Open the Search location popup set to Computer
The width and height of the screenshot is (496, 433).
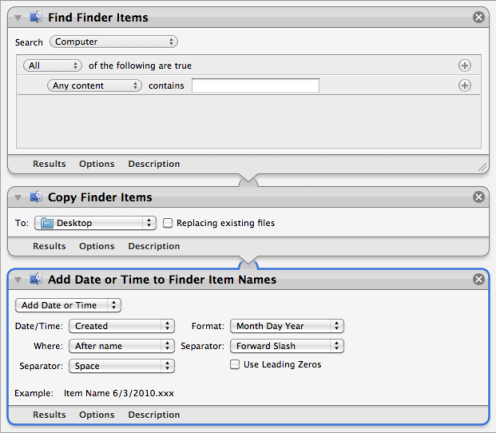pyautogui.click(x=114, y=42)
